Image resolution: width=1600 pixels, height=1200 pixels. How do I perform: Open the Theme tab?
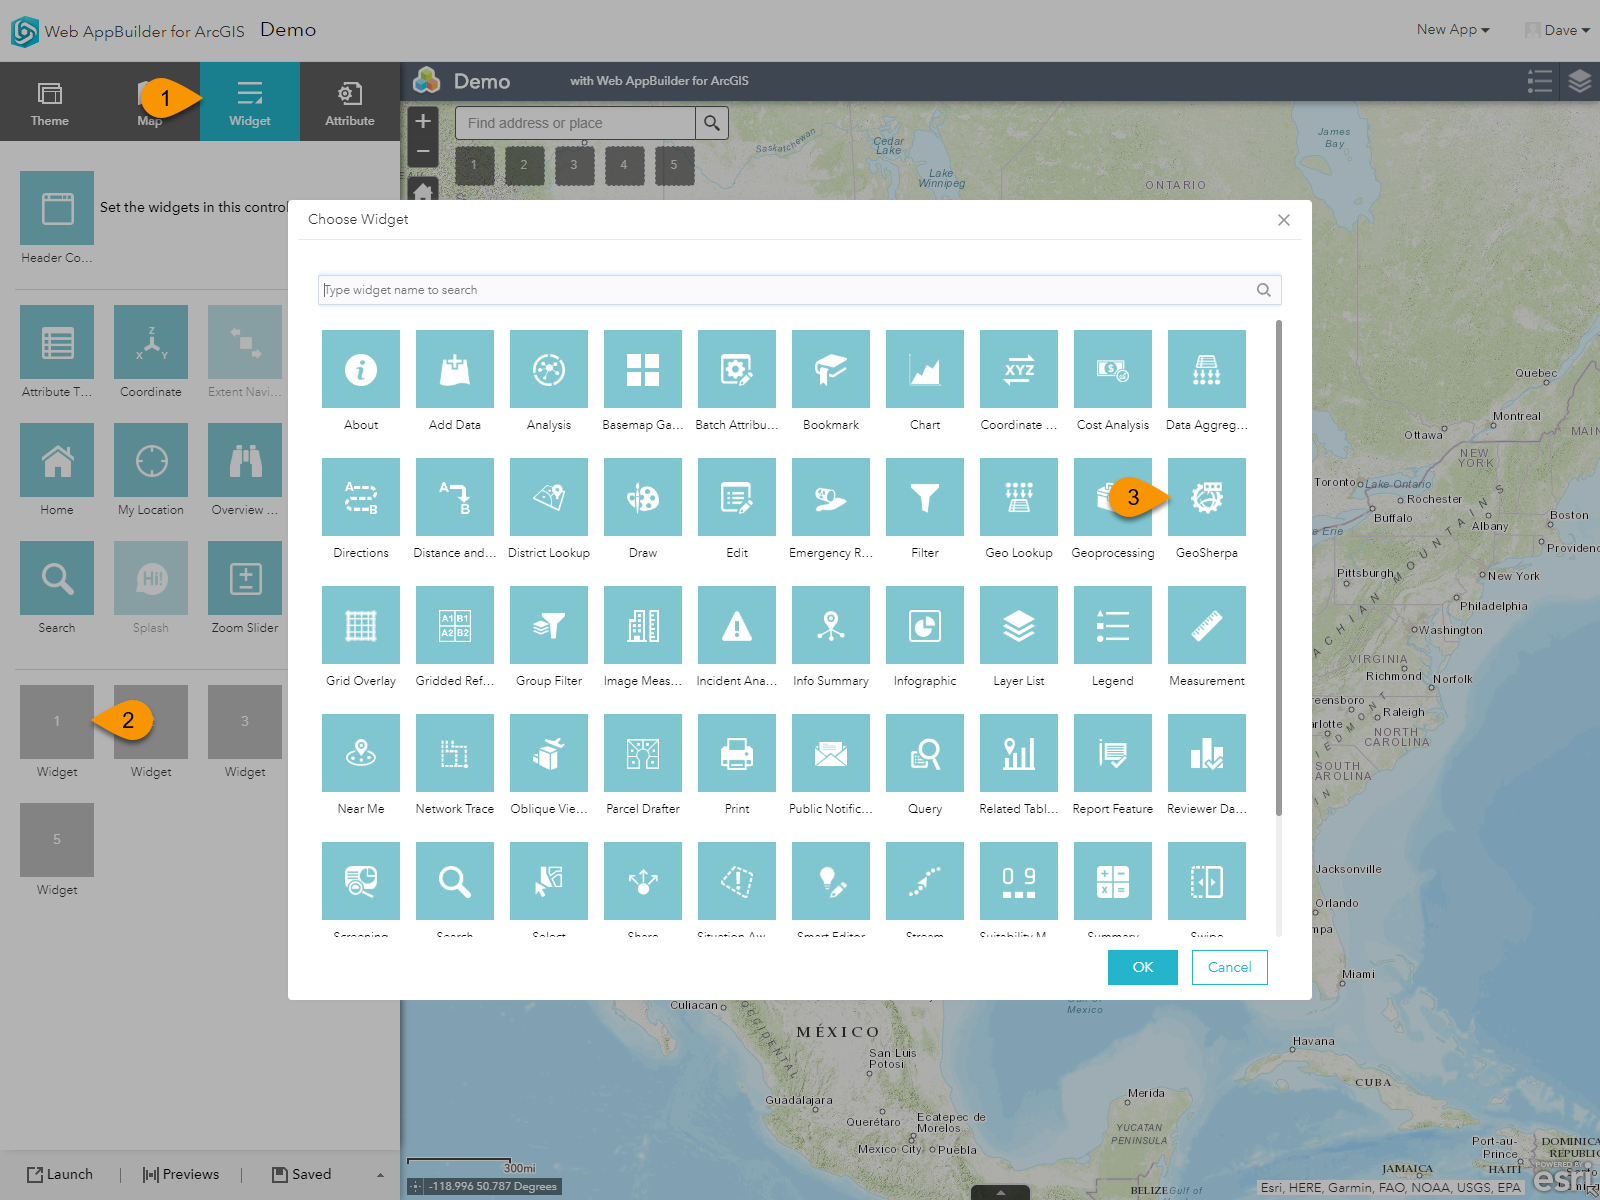50,102
